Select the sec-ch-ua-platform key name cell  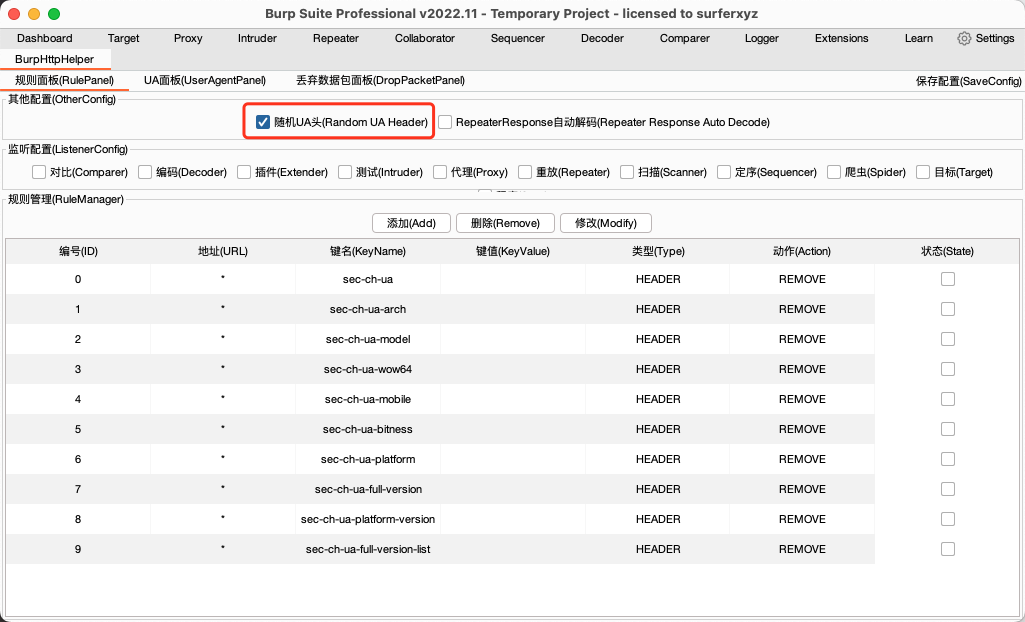point(368,459)
